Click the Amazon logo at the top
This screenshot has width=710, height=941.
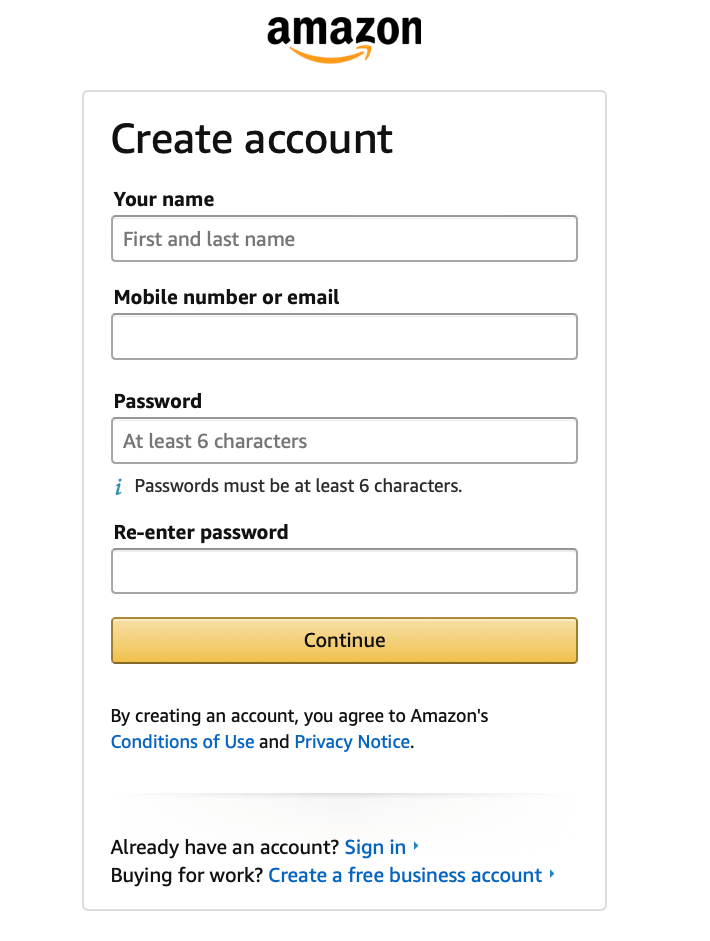344,38
